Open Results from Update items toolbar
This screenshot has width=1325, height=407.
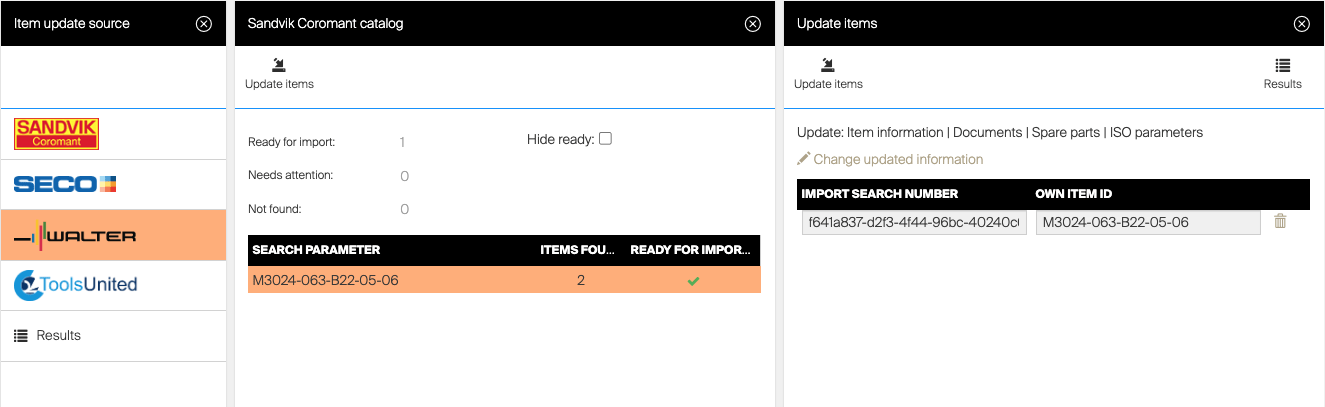[x=1282, y=75]
